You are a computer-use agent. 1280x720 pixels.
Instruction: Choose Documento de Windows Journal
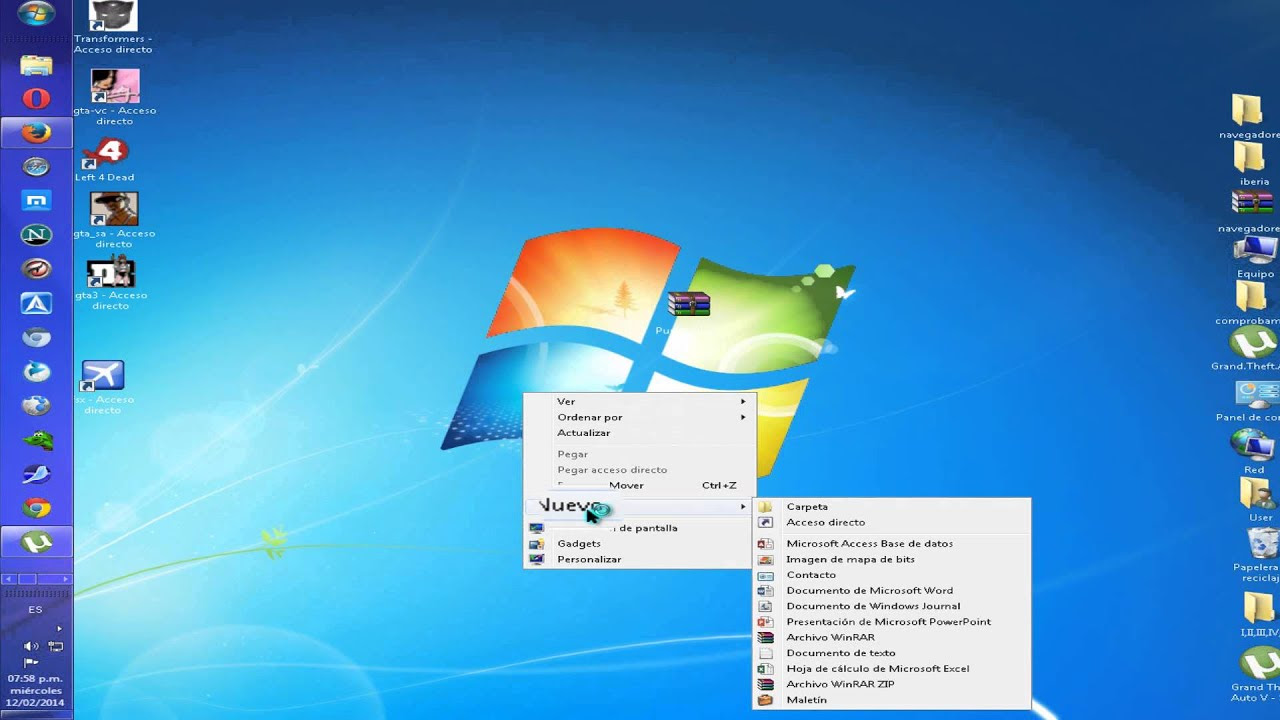point(892,606)
